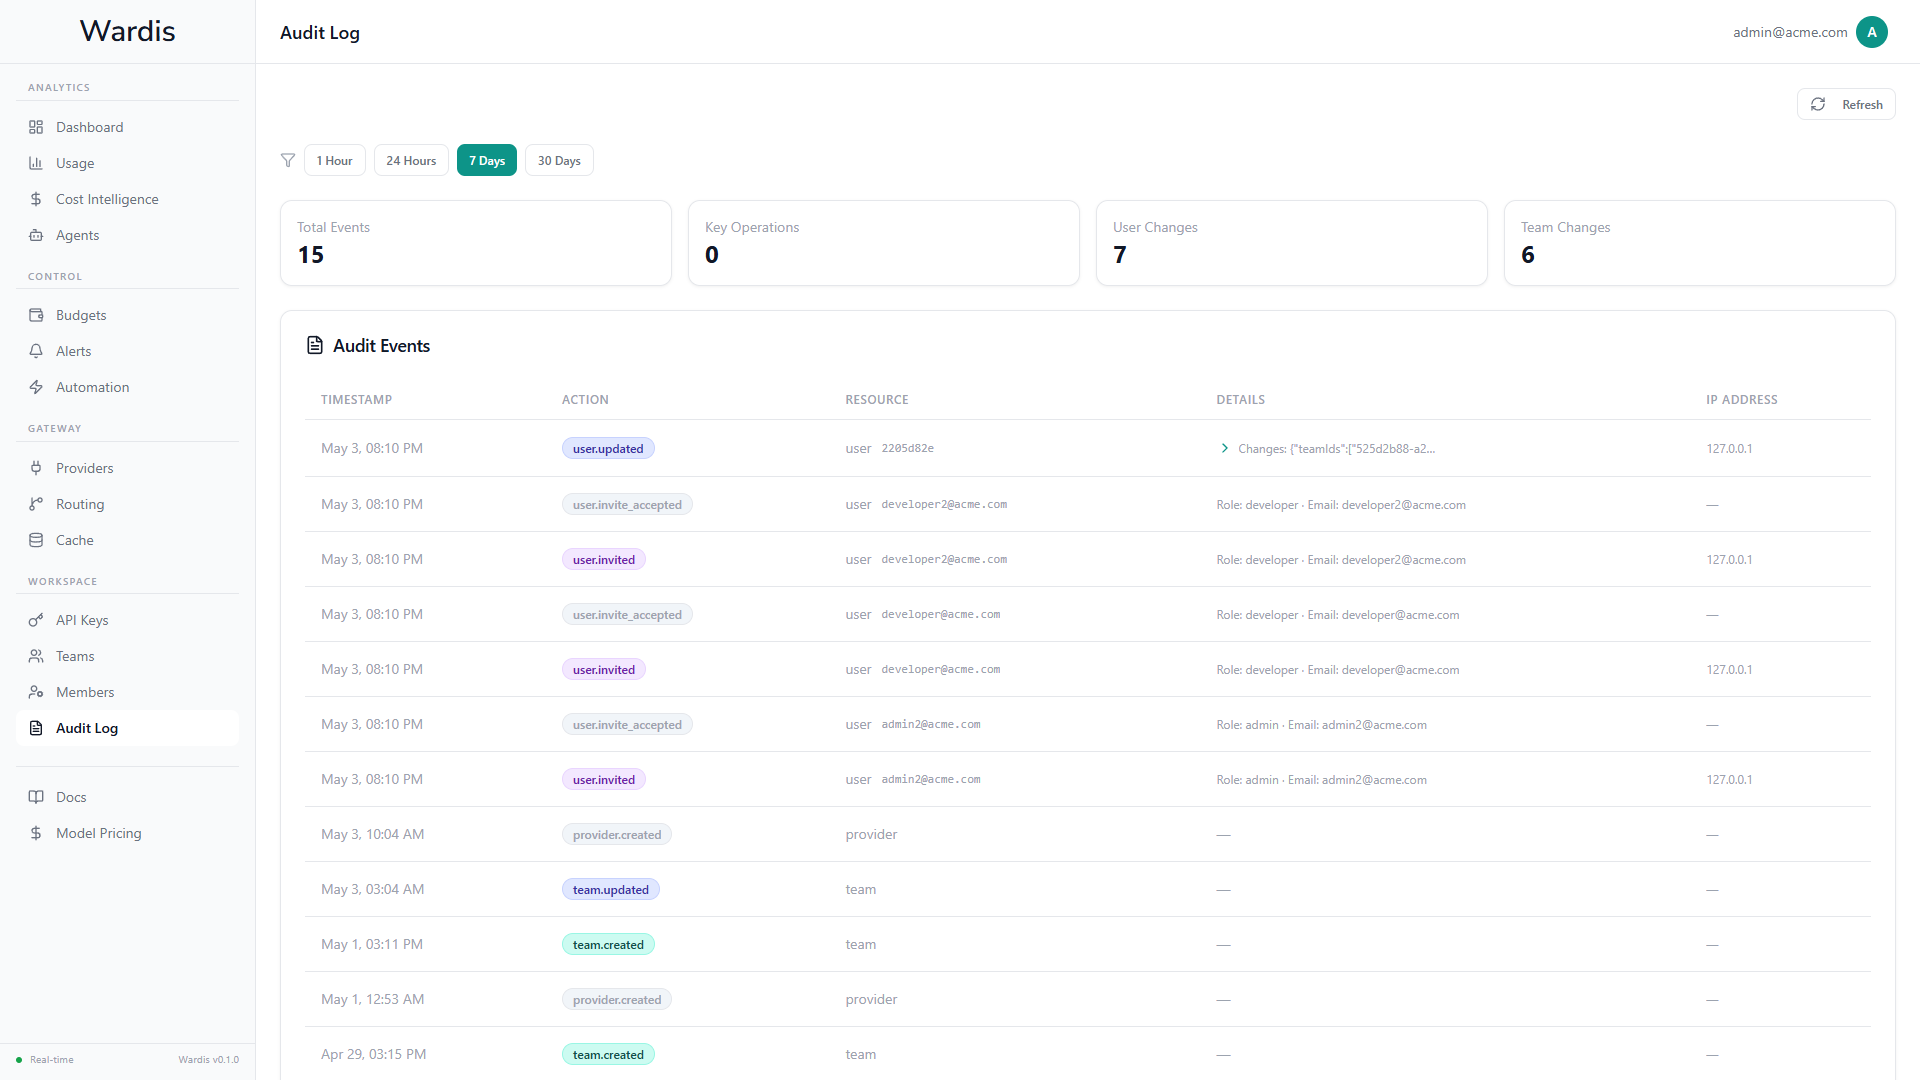The image size is (1920, 1080).
Task: Click the Budgets wallet icon
Action: [36, 315]
